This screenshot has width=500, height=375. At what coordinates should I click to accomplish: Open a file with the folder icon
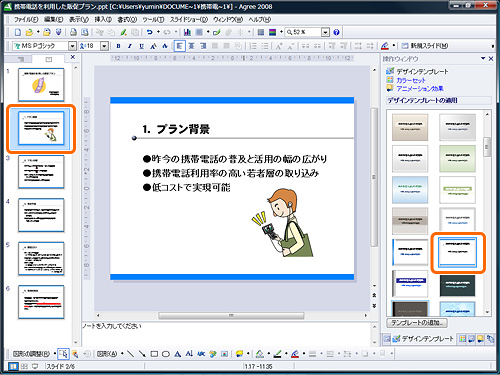[29, 32]
